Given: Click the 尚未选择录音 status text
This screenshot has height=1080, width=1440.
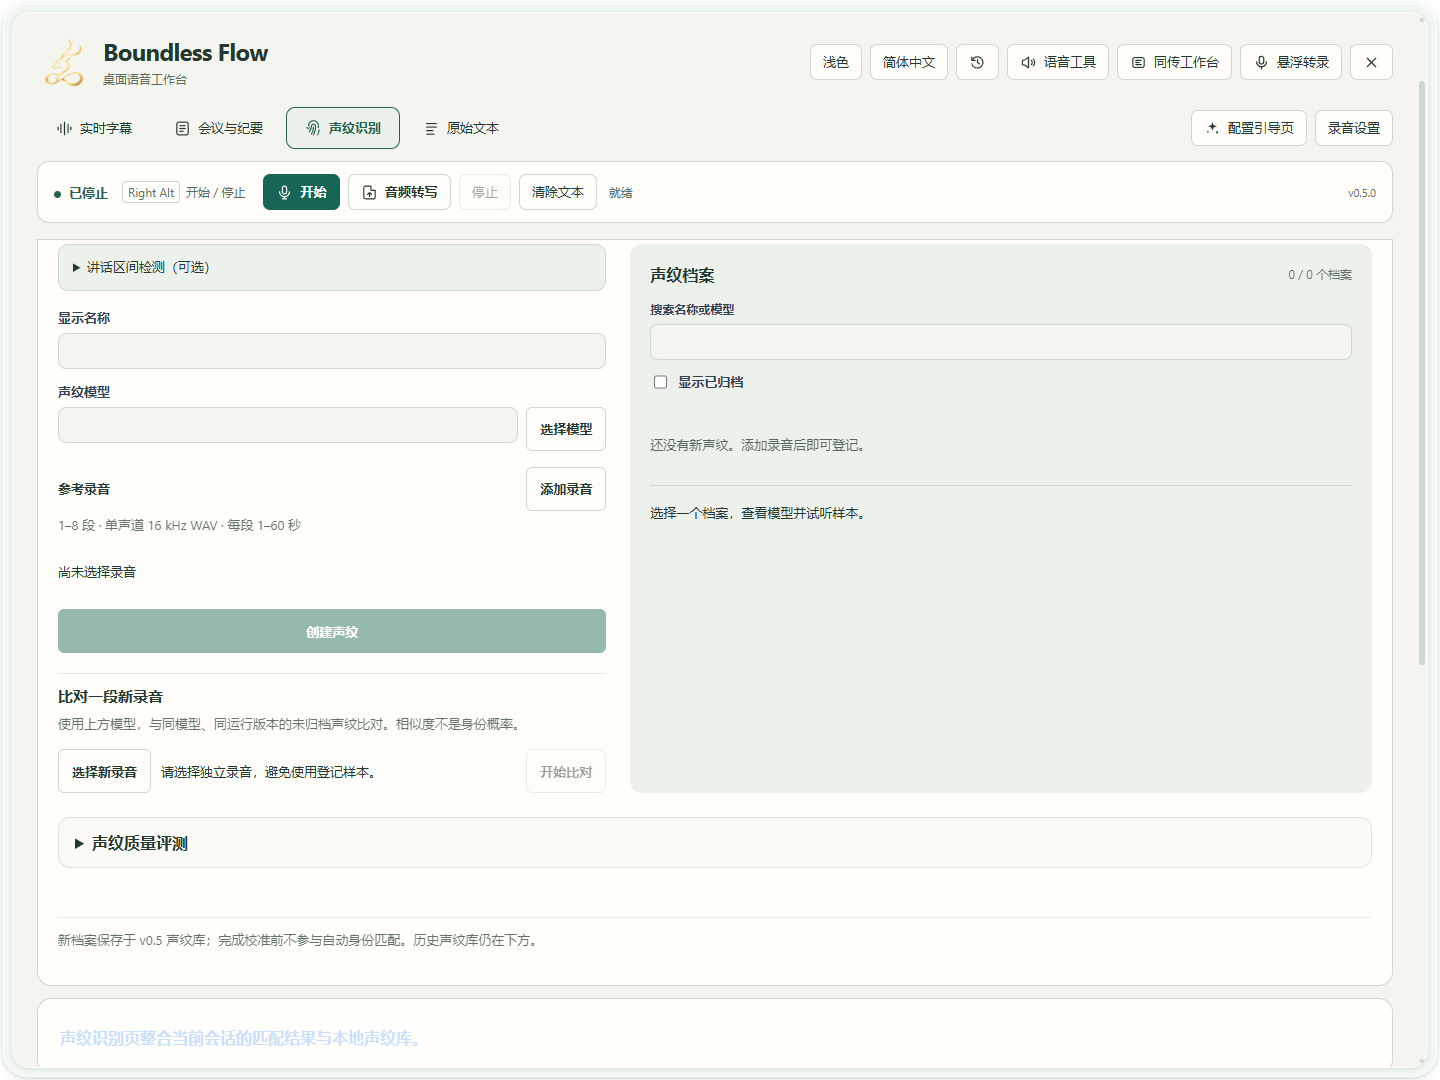Looking at the screenshot, I should pos(97,572).
